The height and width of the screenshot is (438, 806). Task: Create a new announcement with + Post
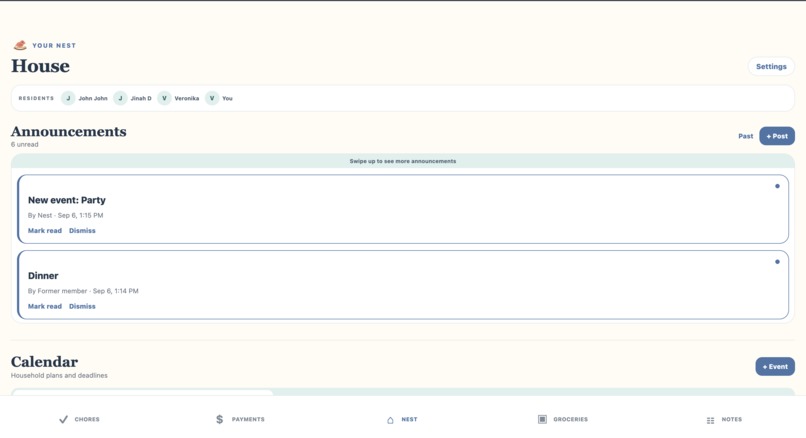tap(777, 136)
